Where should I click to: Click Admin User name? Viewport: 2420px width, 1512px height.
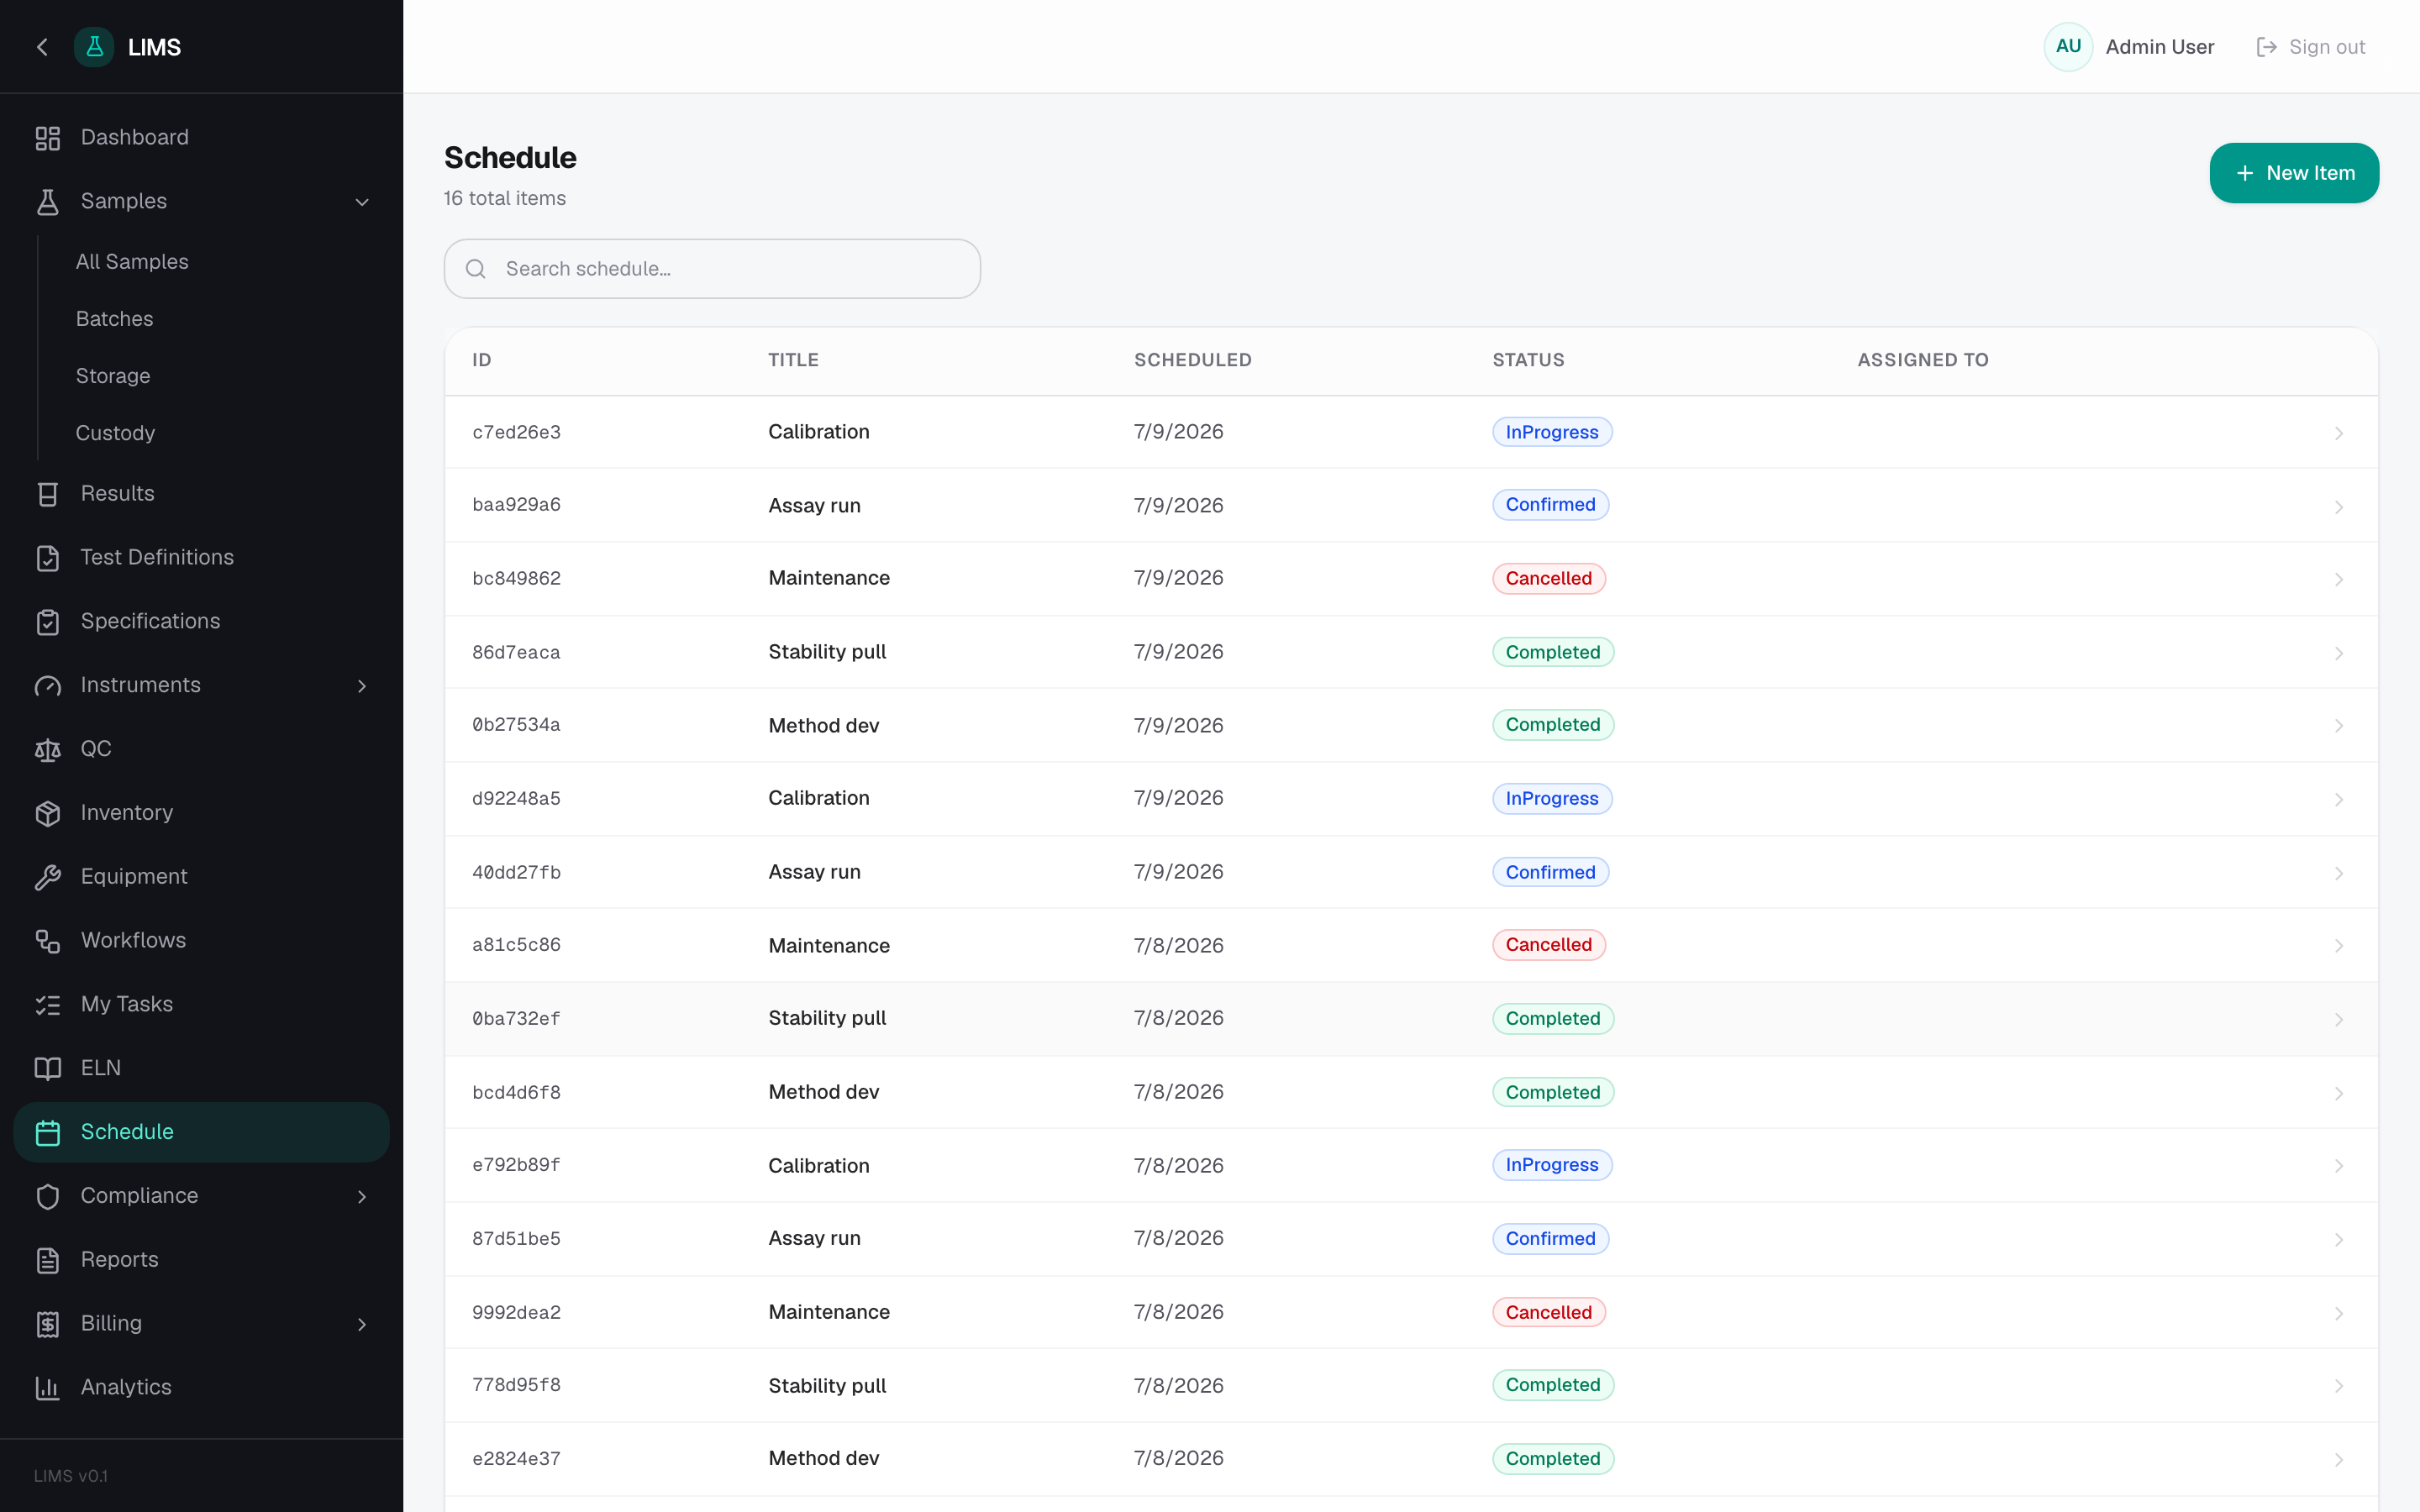(x=2159, y=47)
